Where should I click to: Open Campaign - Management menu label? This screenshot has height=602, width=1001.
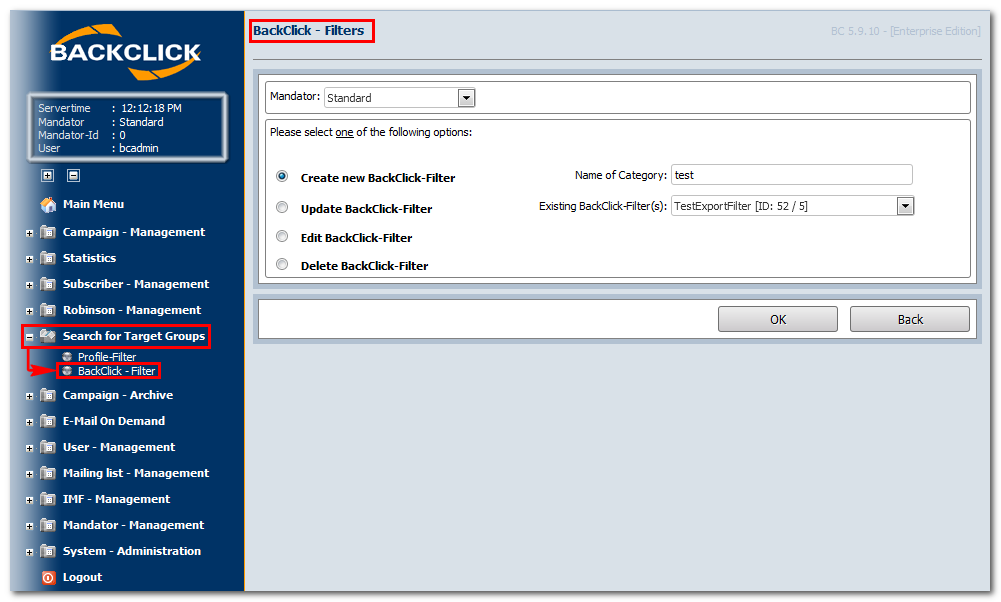(x=134, y=232)
